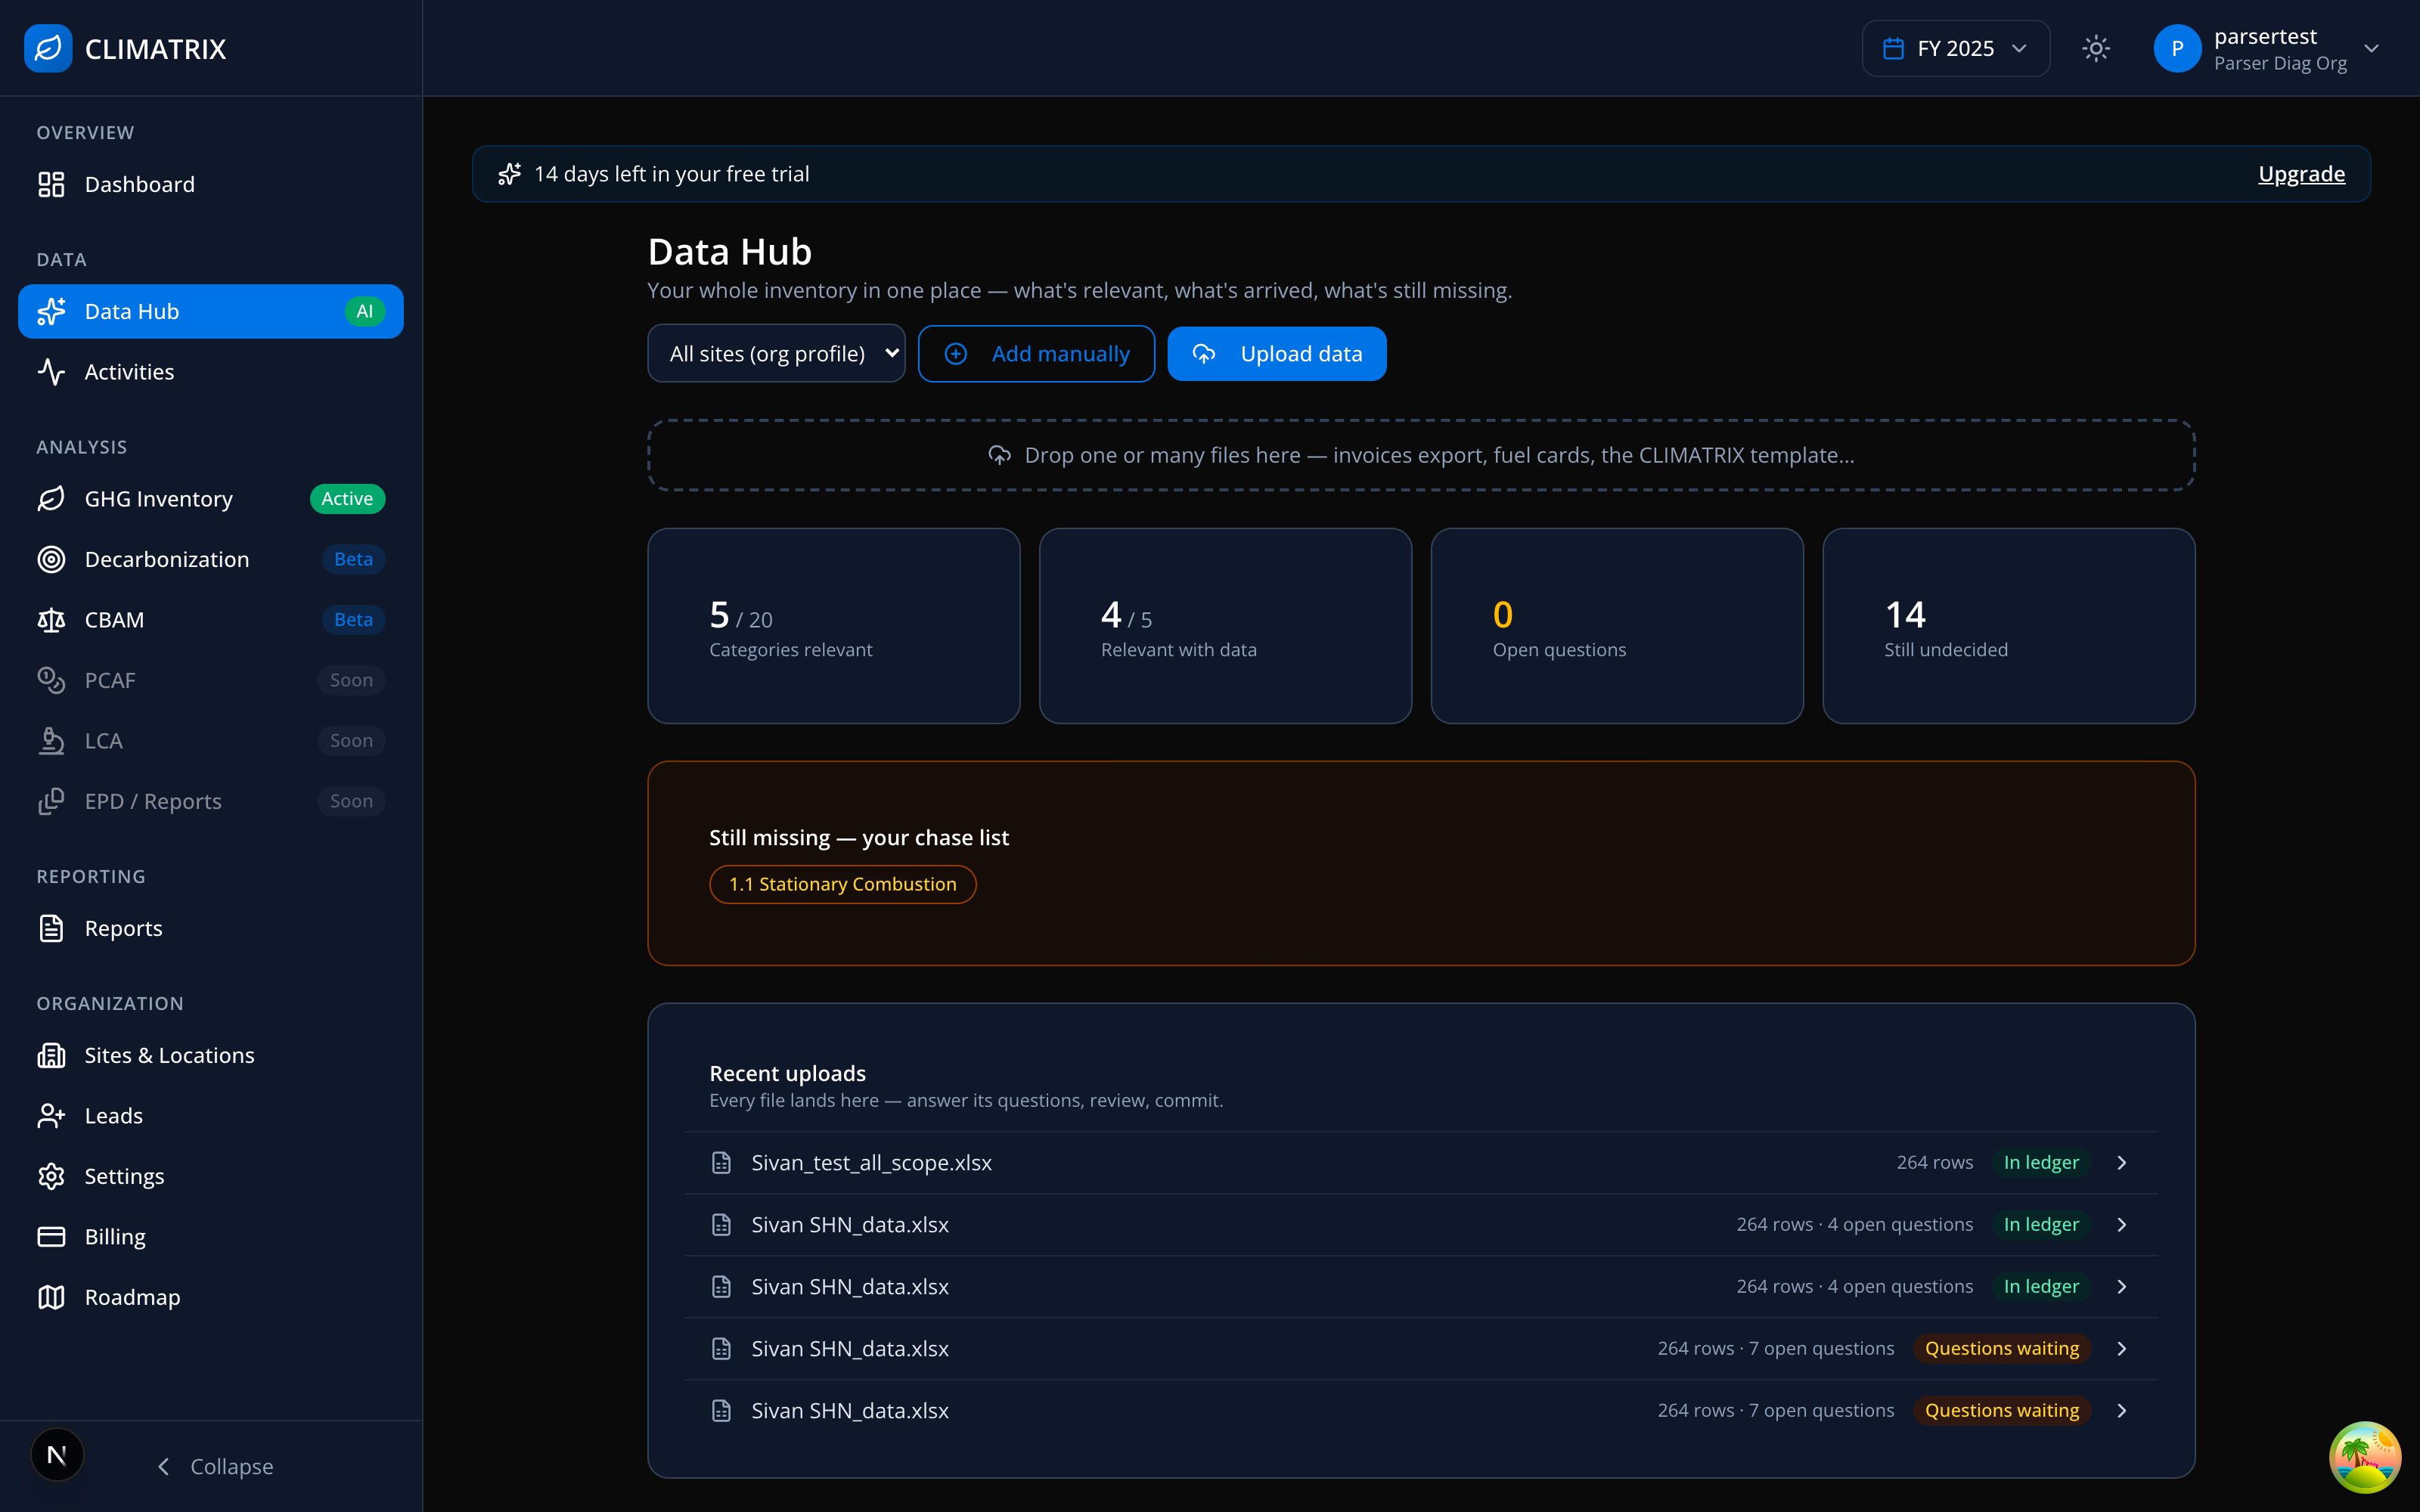Click the Upload data button
This screenshot has width=2420, height=1512.
(1277, 354)
